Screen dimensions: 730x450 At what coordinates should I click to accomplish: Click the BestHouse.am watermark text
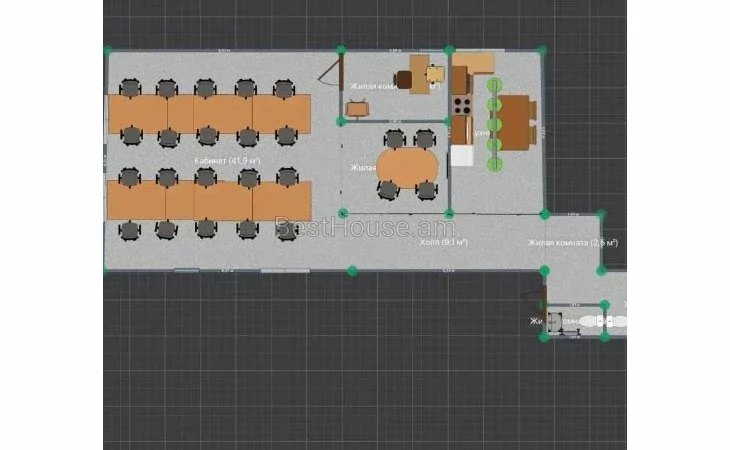click(x=364, y=227)
